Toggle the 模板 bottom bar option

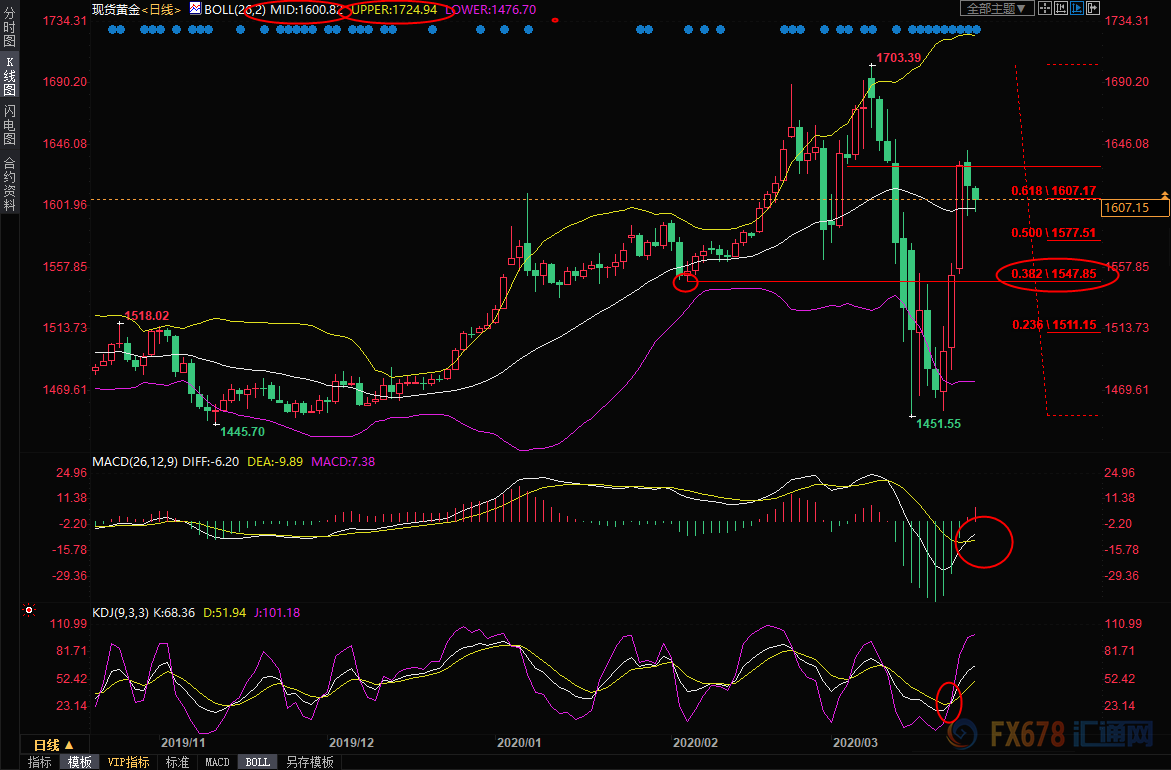pyautogui.click(x=80, y=762)
